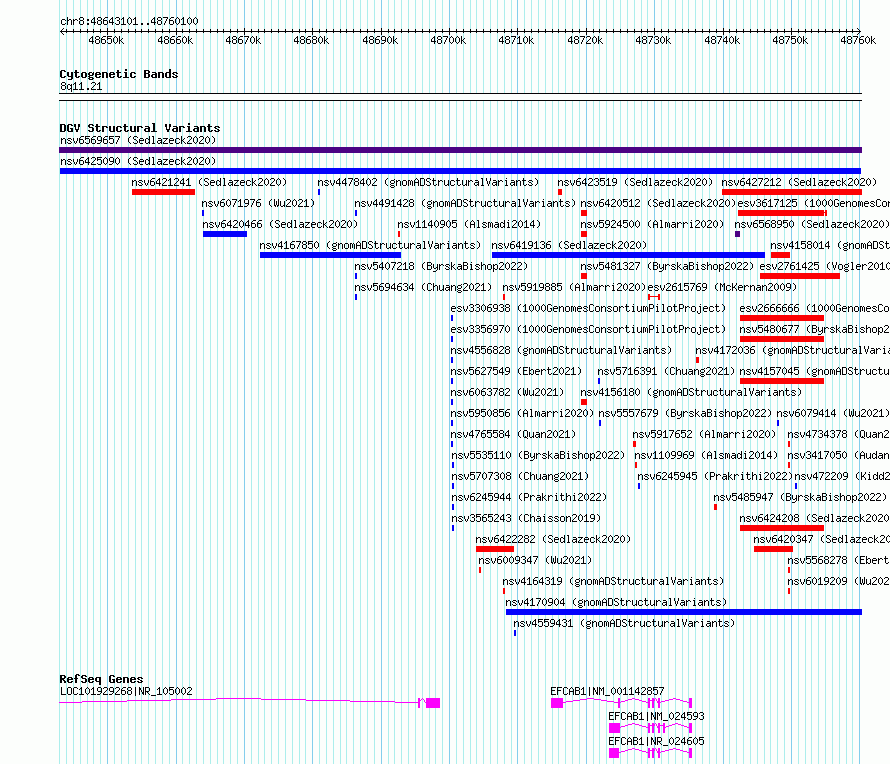
Task: Open the nsv4765584 (Quan2021) label
Action: pos(513,434)
